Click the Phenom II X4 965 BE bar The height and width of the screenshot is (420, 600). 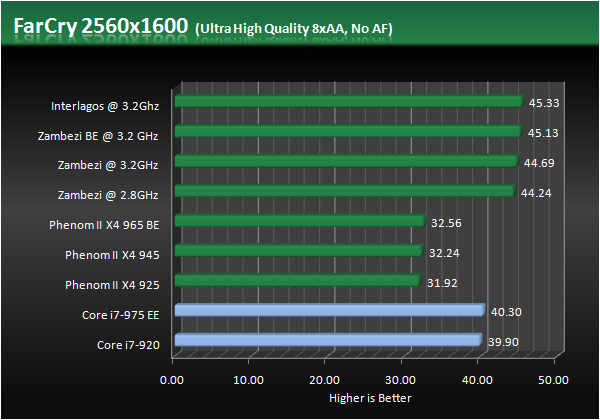[300, 220]
